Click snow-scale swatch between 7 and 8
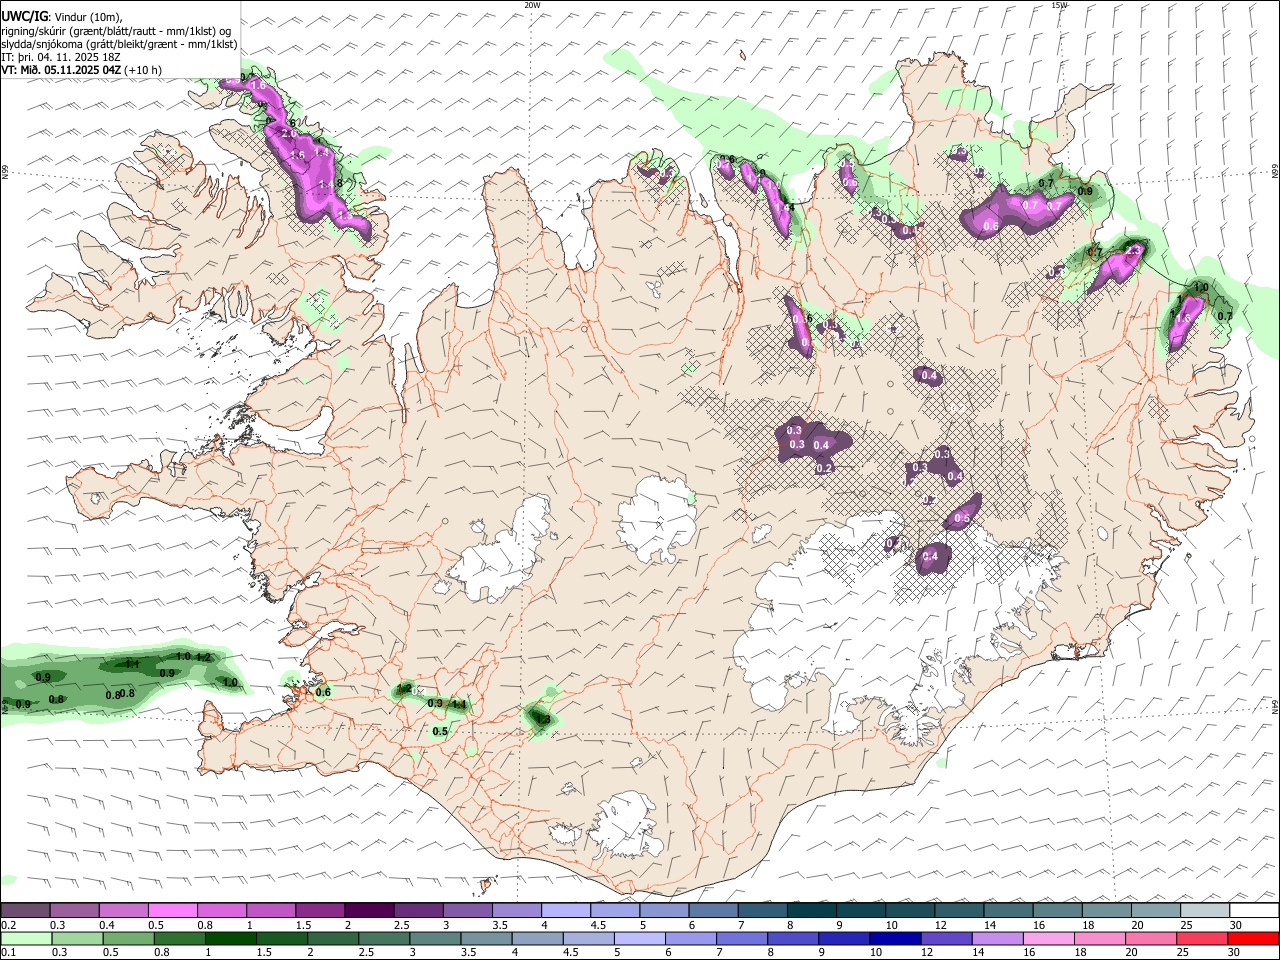 pos(761,910)
